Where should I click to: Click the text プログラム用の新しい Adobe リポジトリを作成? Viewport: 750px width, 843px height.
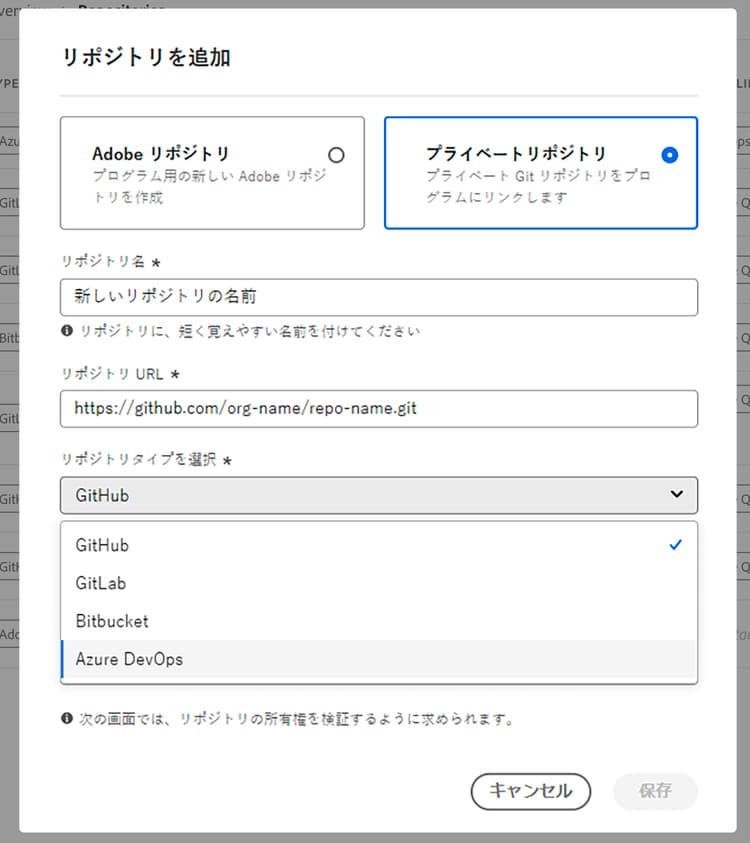pyautogui.click(x=210, y=187)
